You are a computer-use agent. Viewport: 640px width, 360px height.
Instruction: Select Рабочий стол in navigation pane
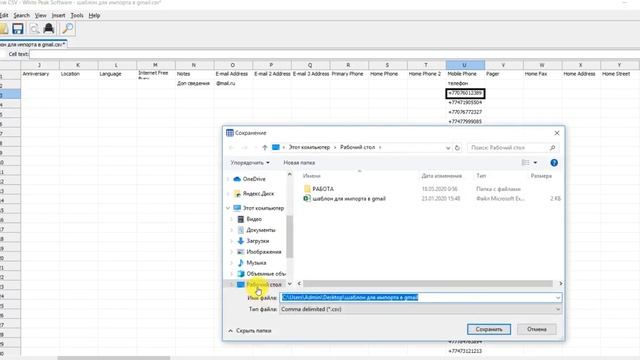[263, 284]
